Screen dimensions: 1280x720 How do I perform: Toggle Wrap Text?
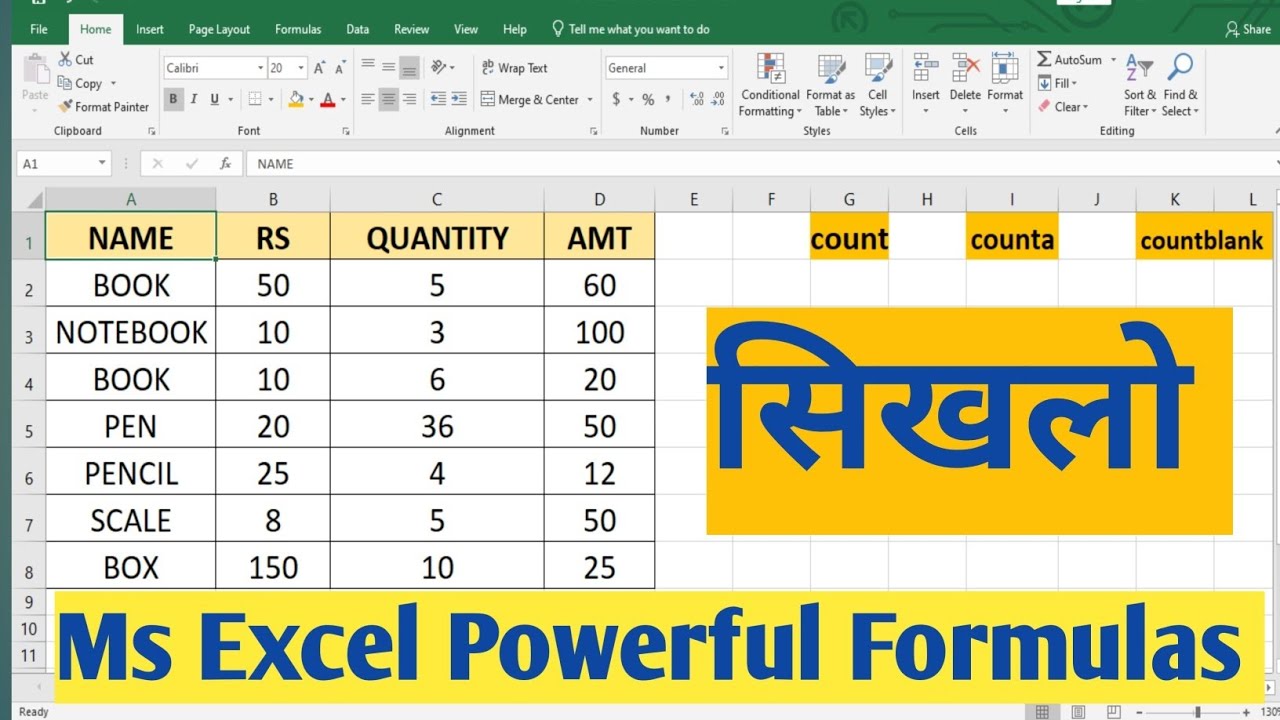tap(515, 68)
